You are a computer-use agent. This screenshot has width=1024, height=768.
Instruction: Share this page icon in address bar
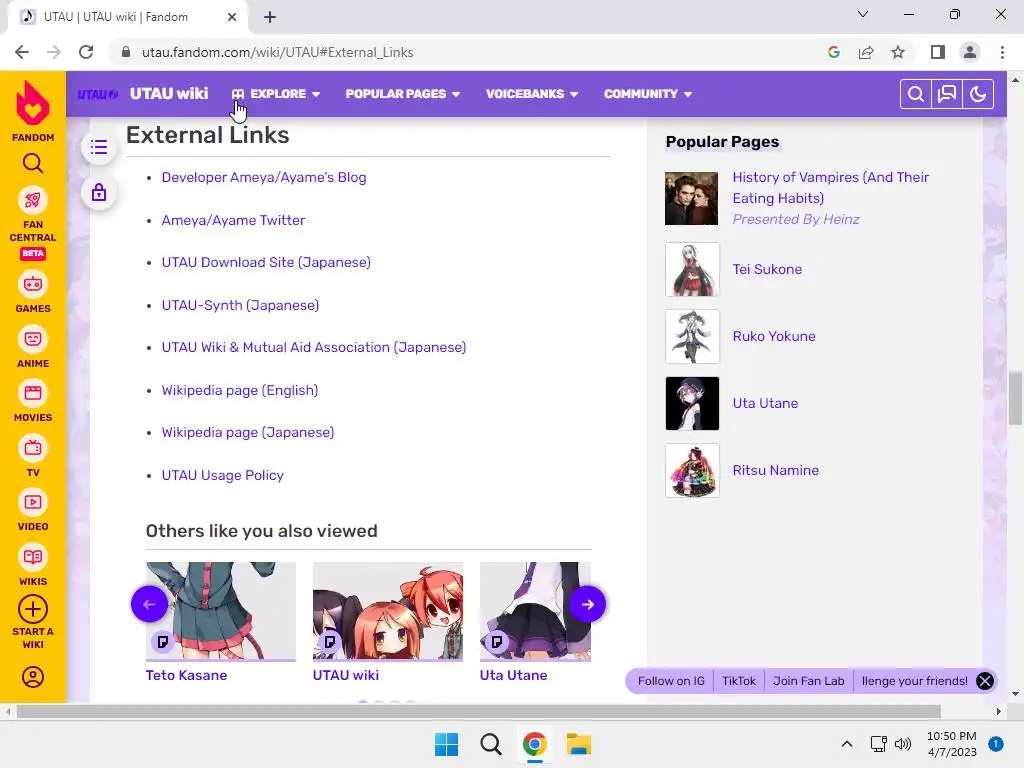(x=866, y=52)
